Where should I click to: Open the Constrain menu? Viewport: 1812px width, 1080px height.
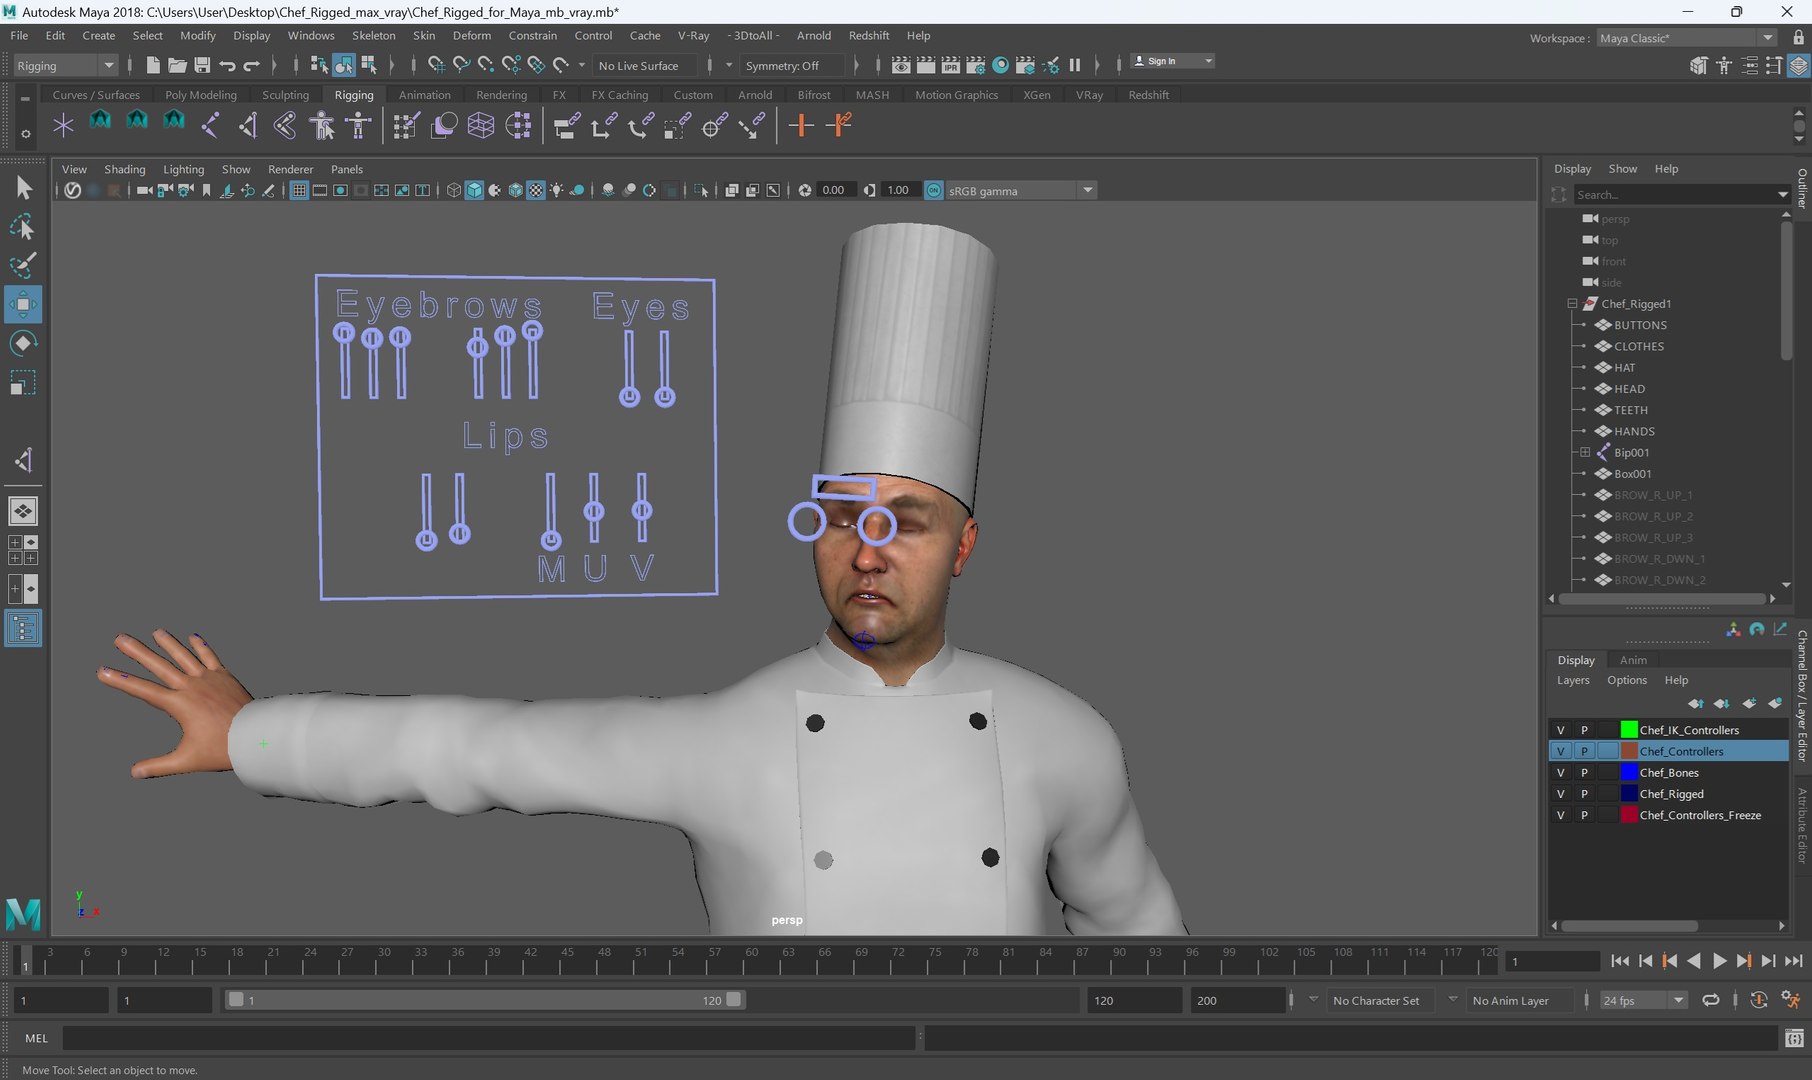(x=532, y=35)
